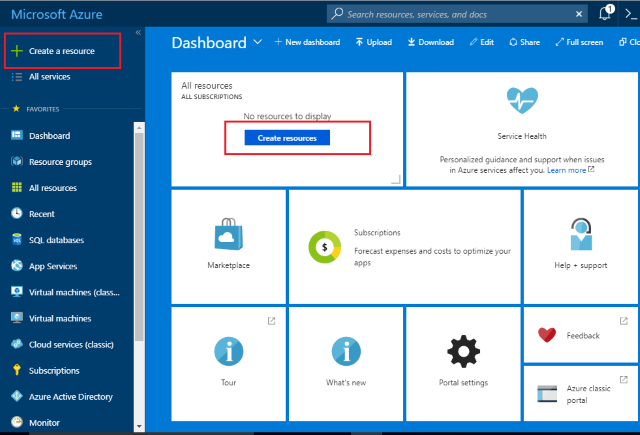640x435 pixels.
Task: Click the Help + support person icon
Action: click(581, 234)
